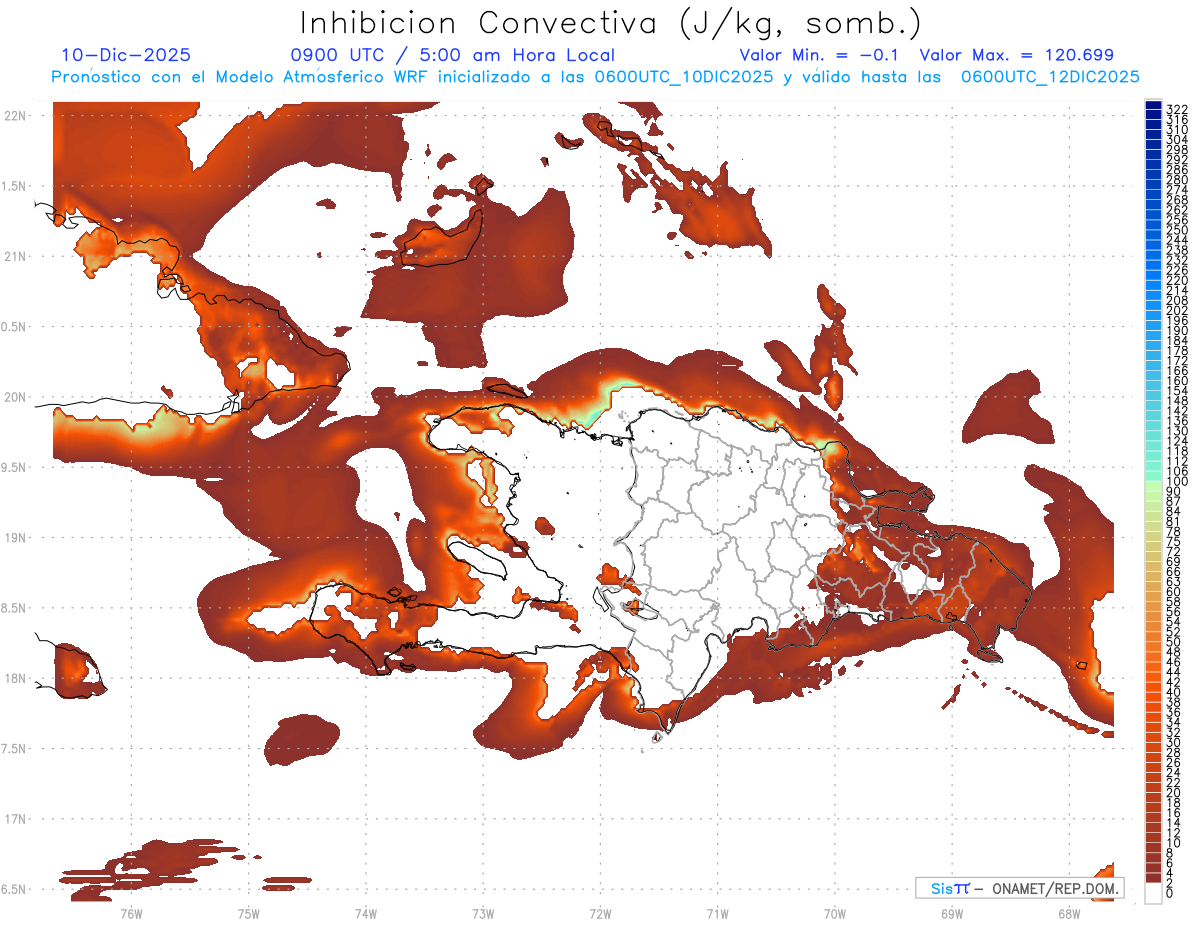This screenshot has height=927, width=1200.
Task: Click the "70W" longitude label
Action: 834,914
